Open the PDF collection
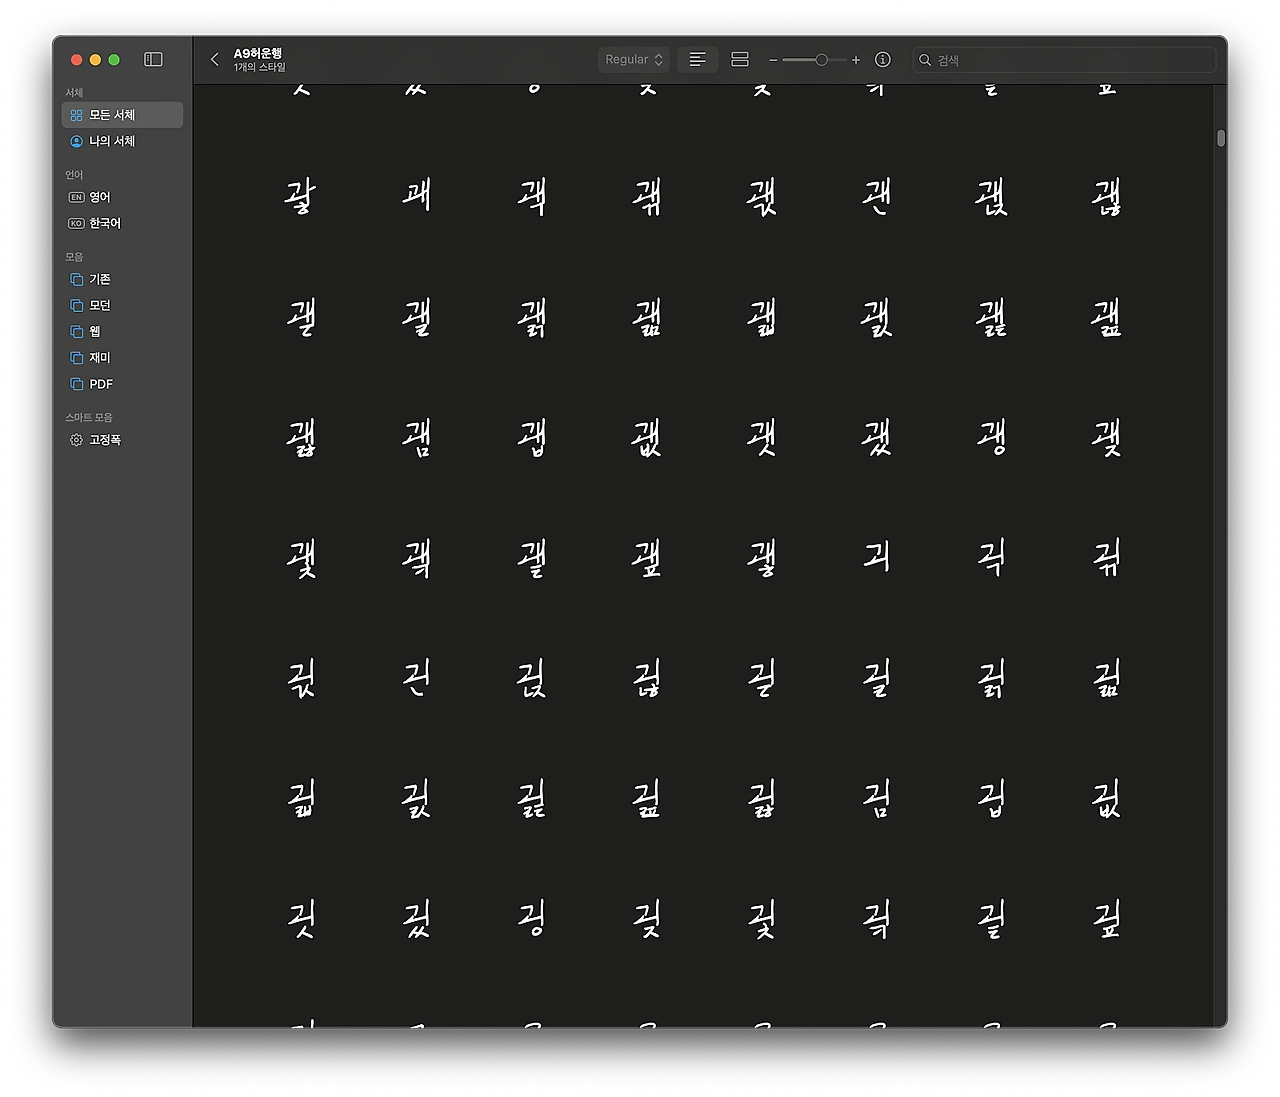The height and width of the screenshot is (1097, 1280). point(122,384)
